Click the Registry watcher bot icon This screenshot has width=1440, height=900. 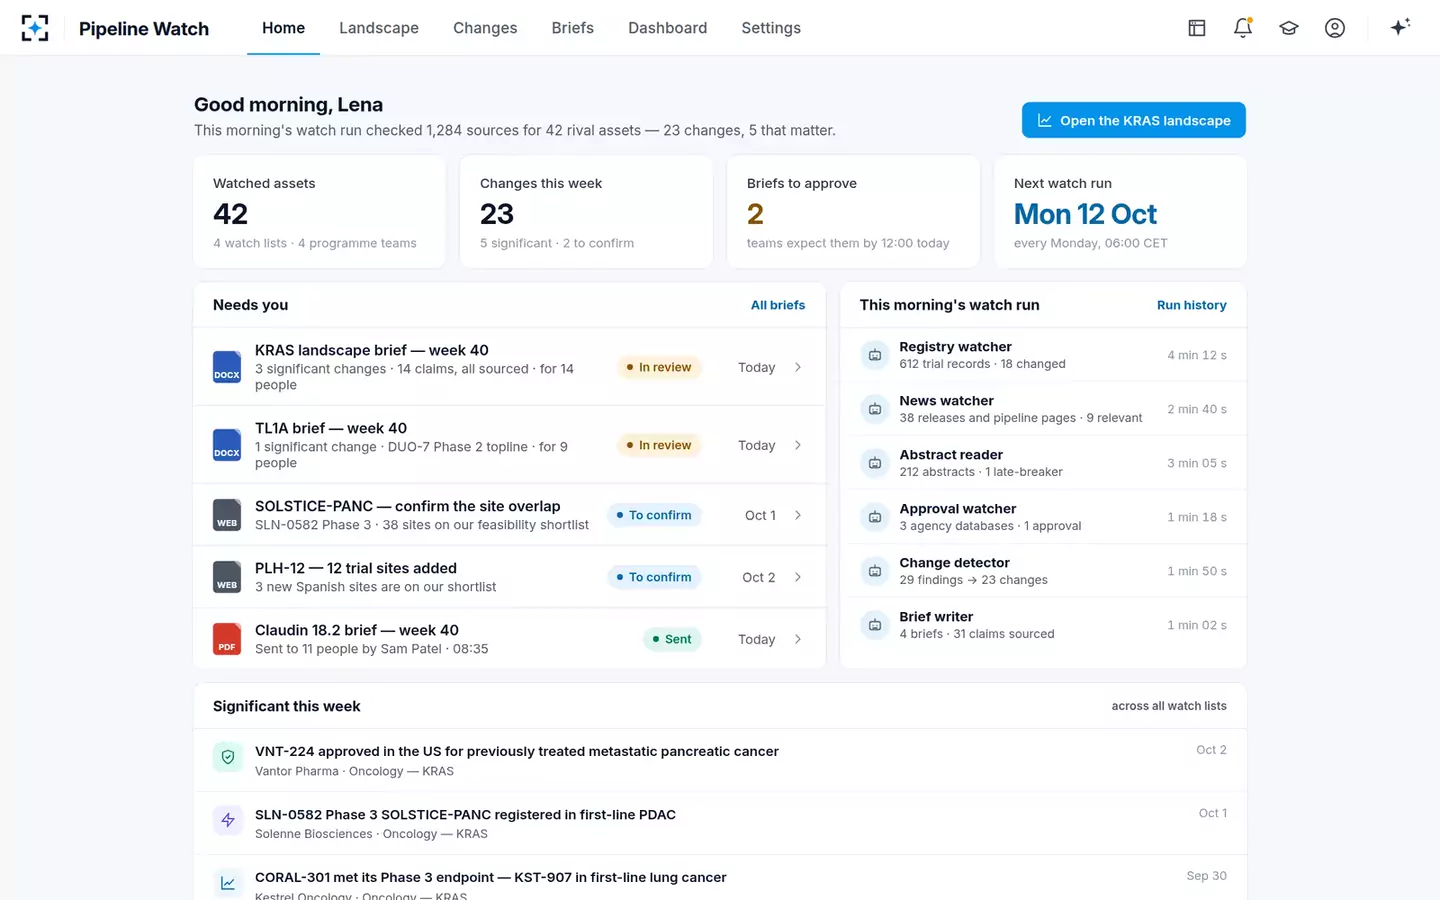pos(875,355)
